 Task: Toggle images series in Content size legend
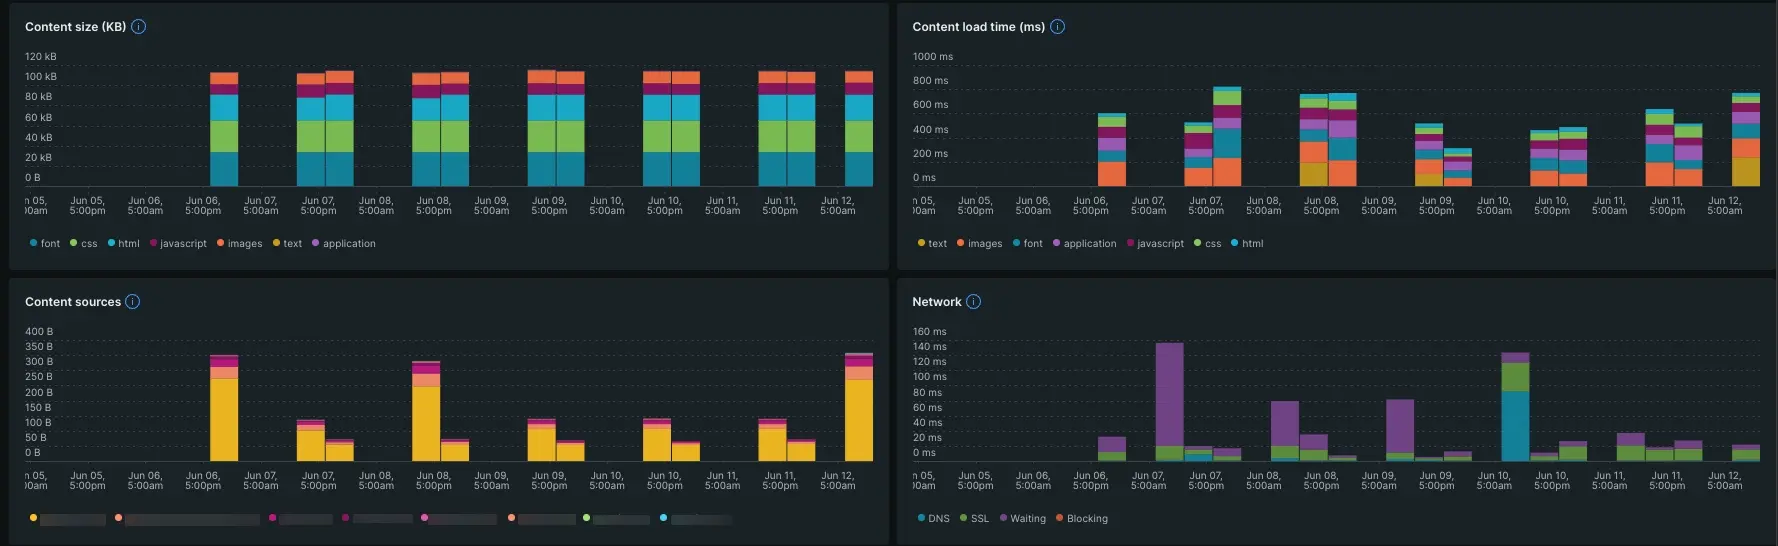pos(239,244)
